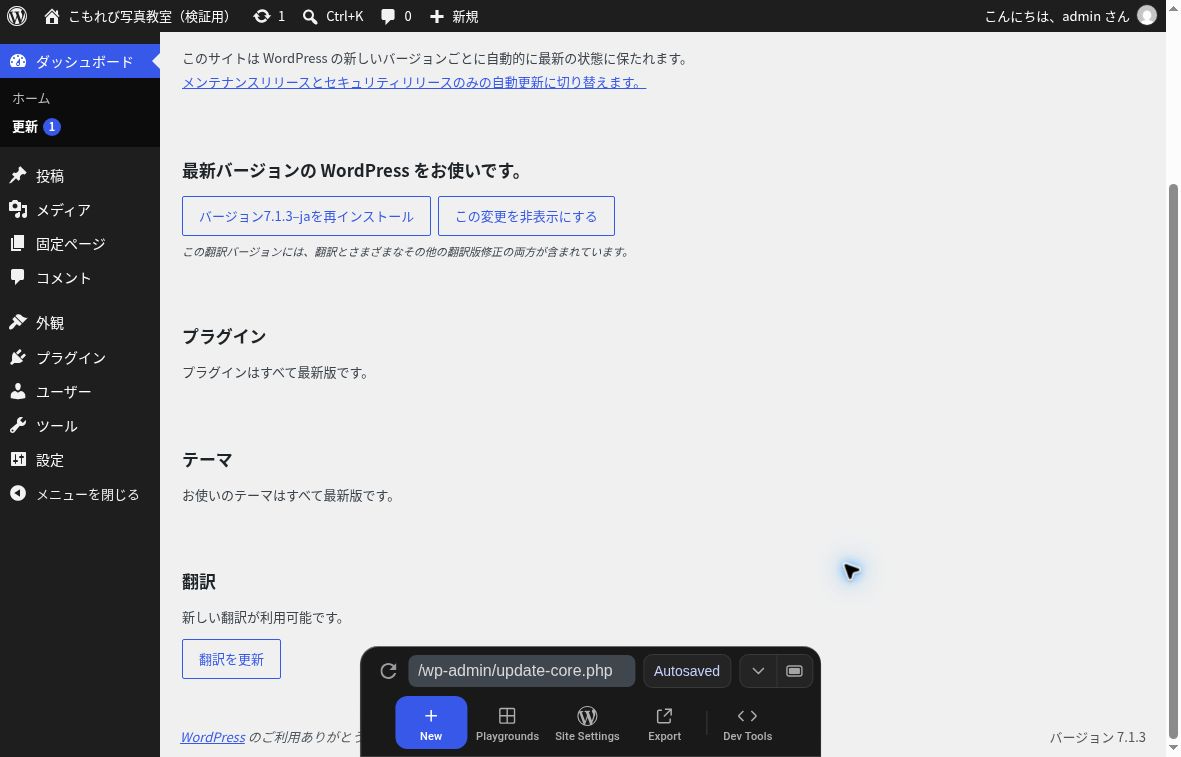Select ホーム submenu item
1181x757 pixels.
31,98
